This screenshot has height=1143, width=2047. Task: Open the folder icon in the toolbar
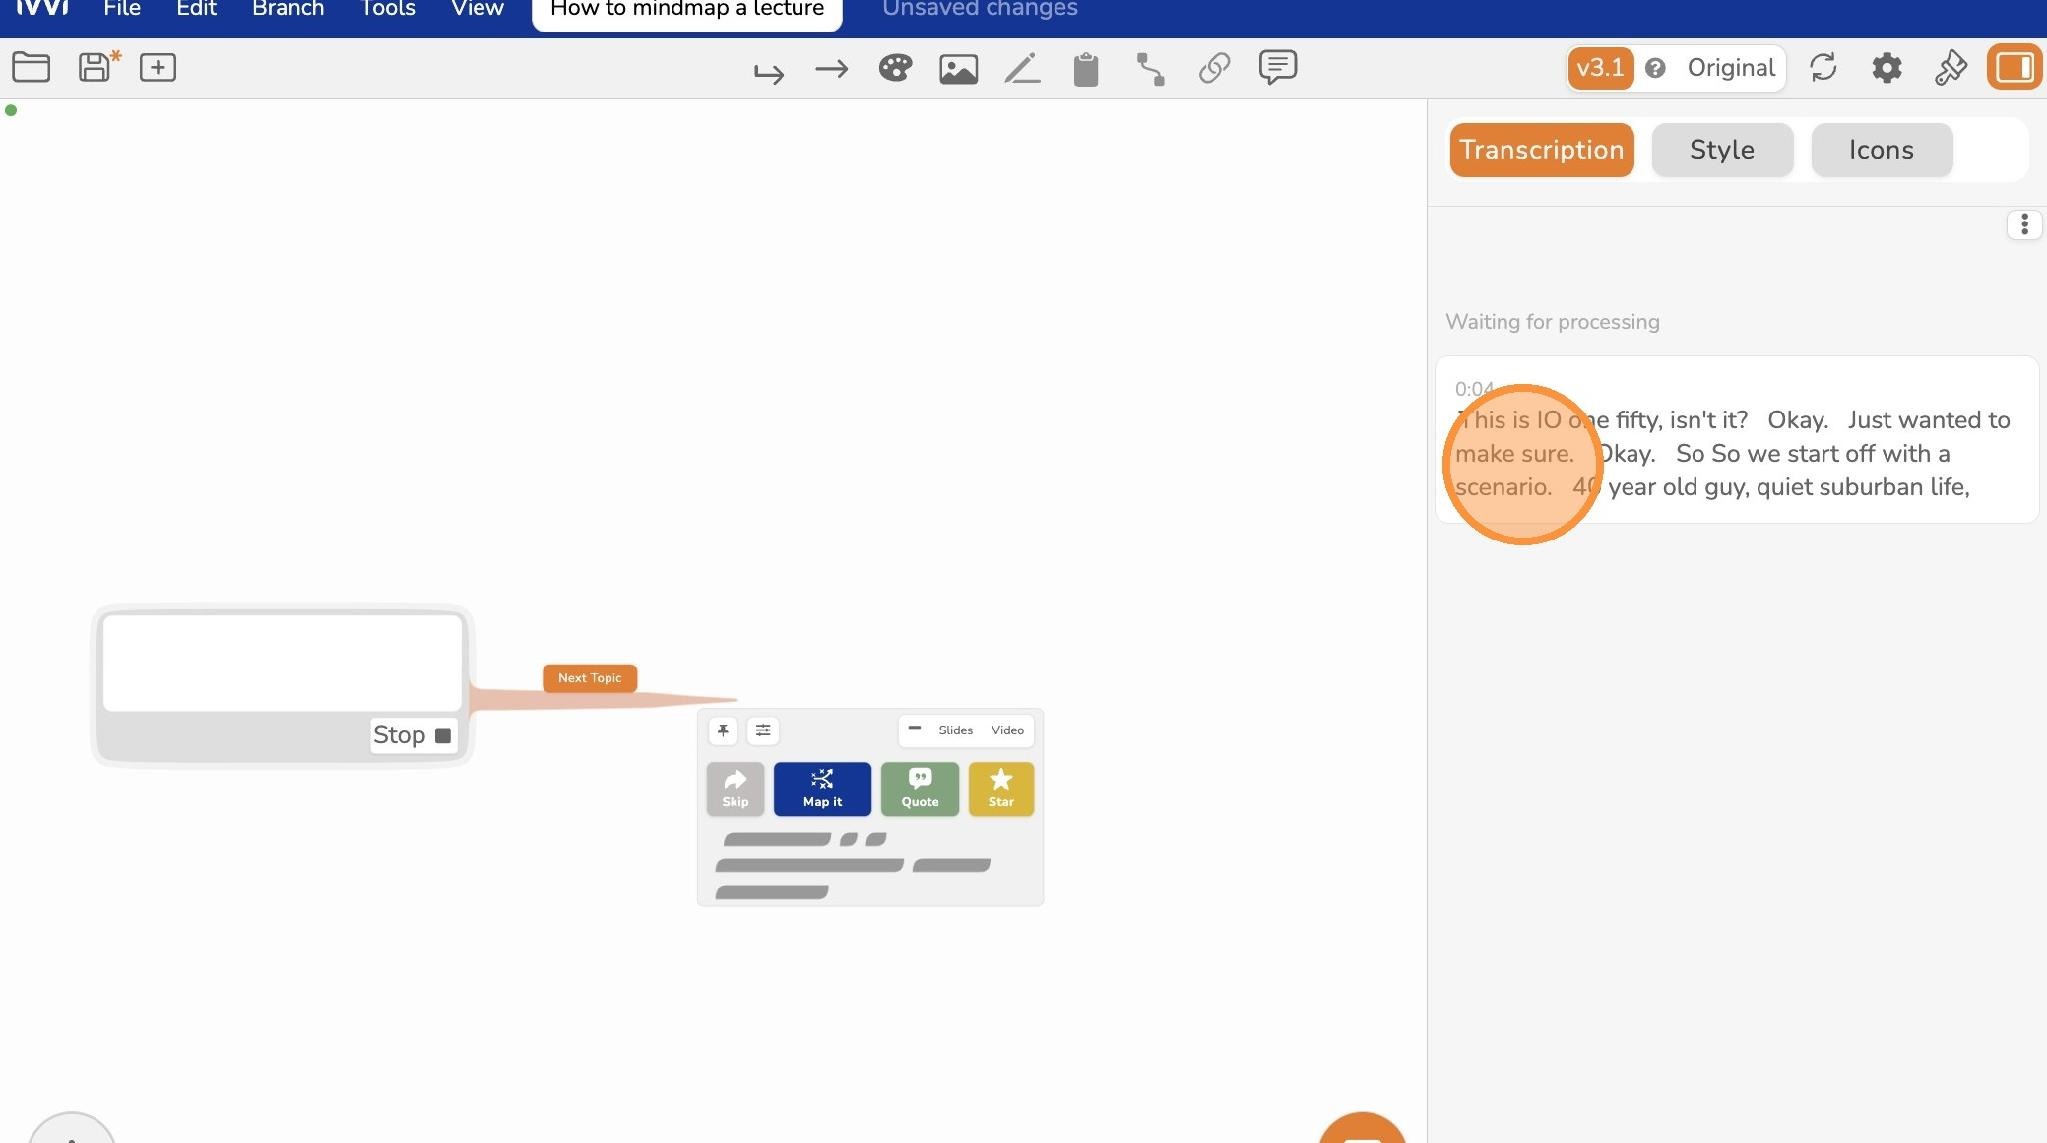pos(31,67)
